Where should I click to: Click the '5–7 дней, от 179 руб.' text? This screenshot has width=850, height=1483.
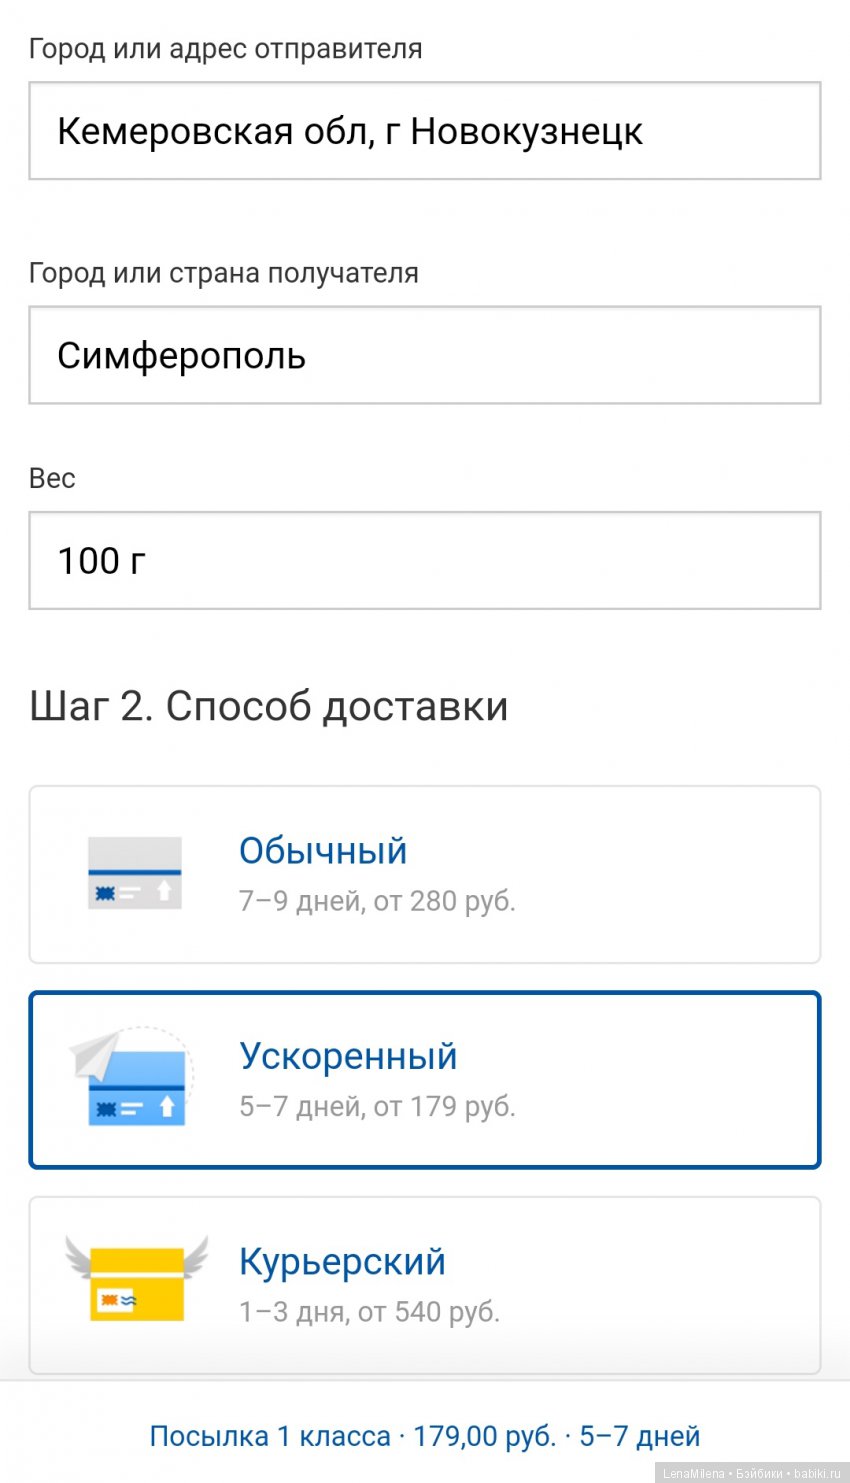[377, 1106]
